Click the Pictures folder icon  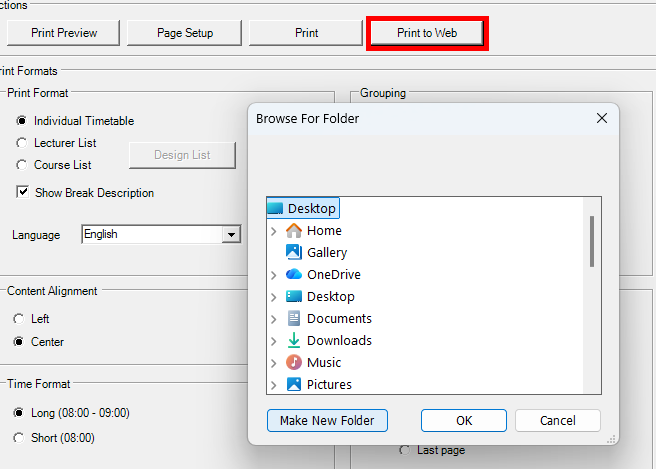294,384
